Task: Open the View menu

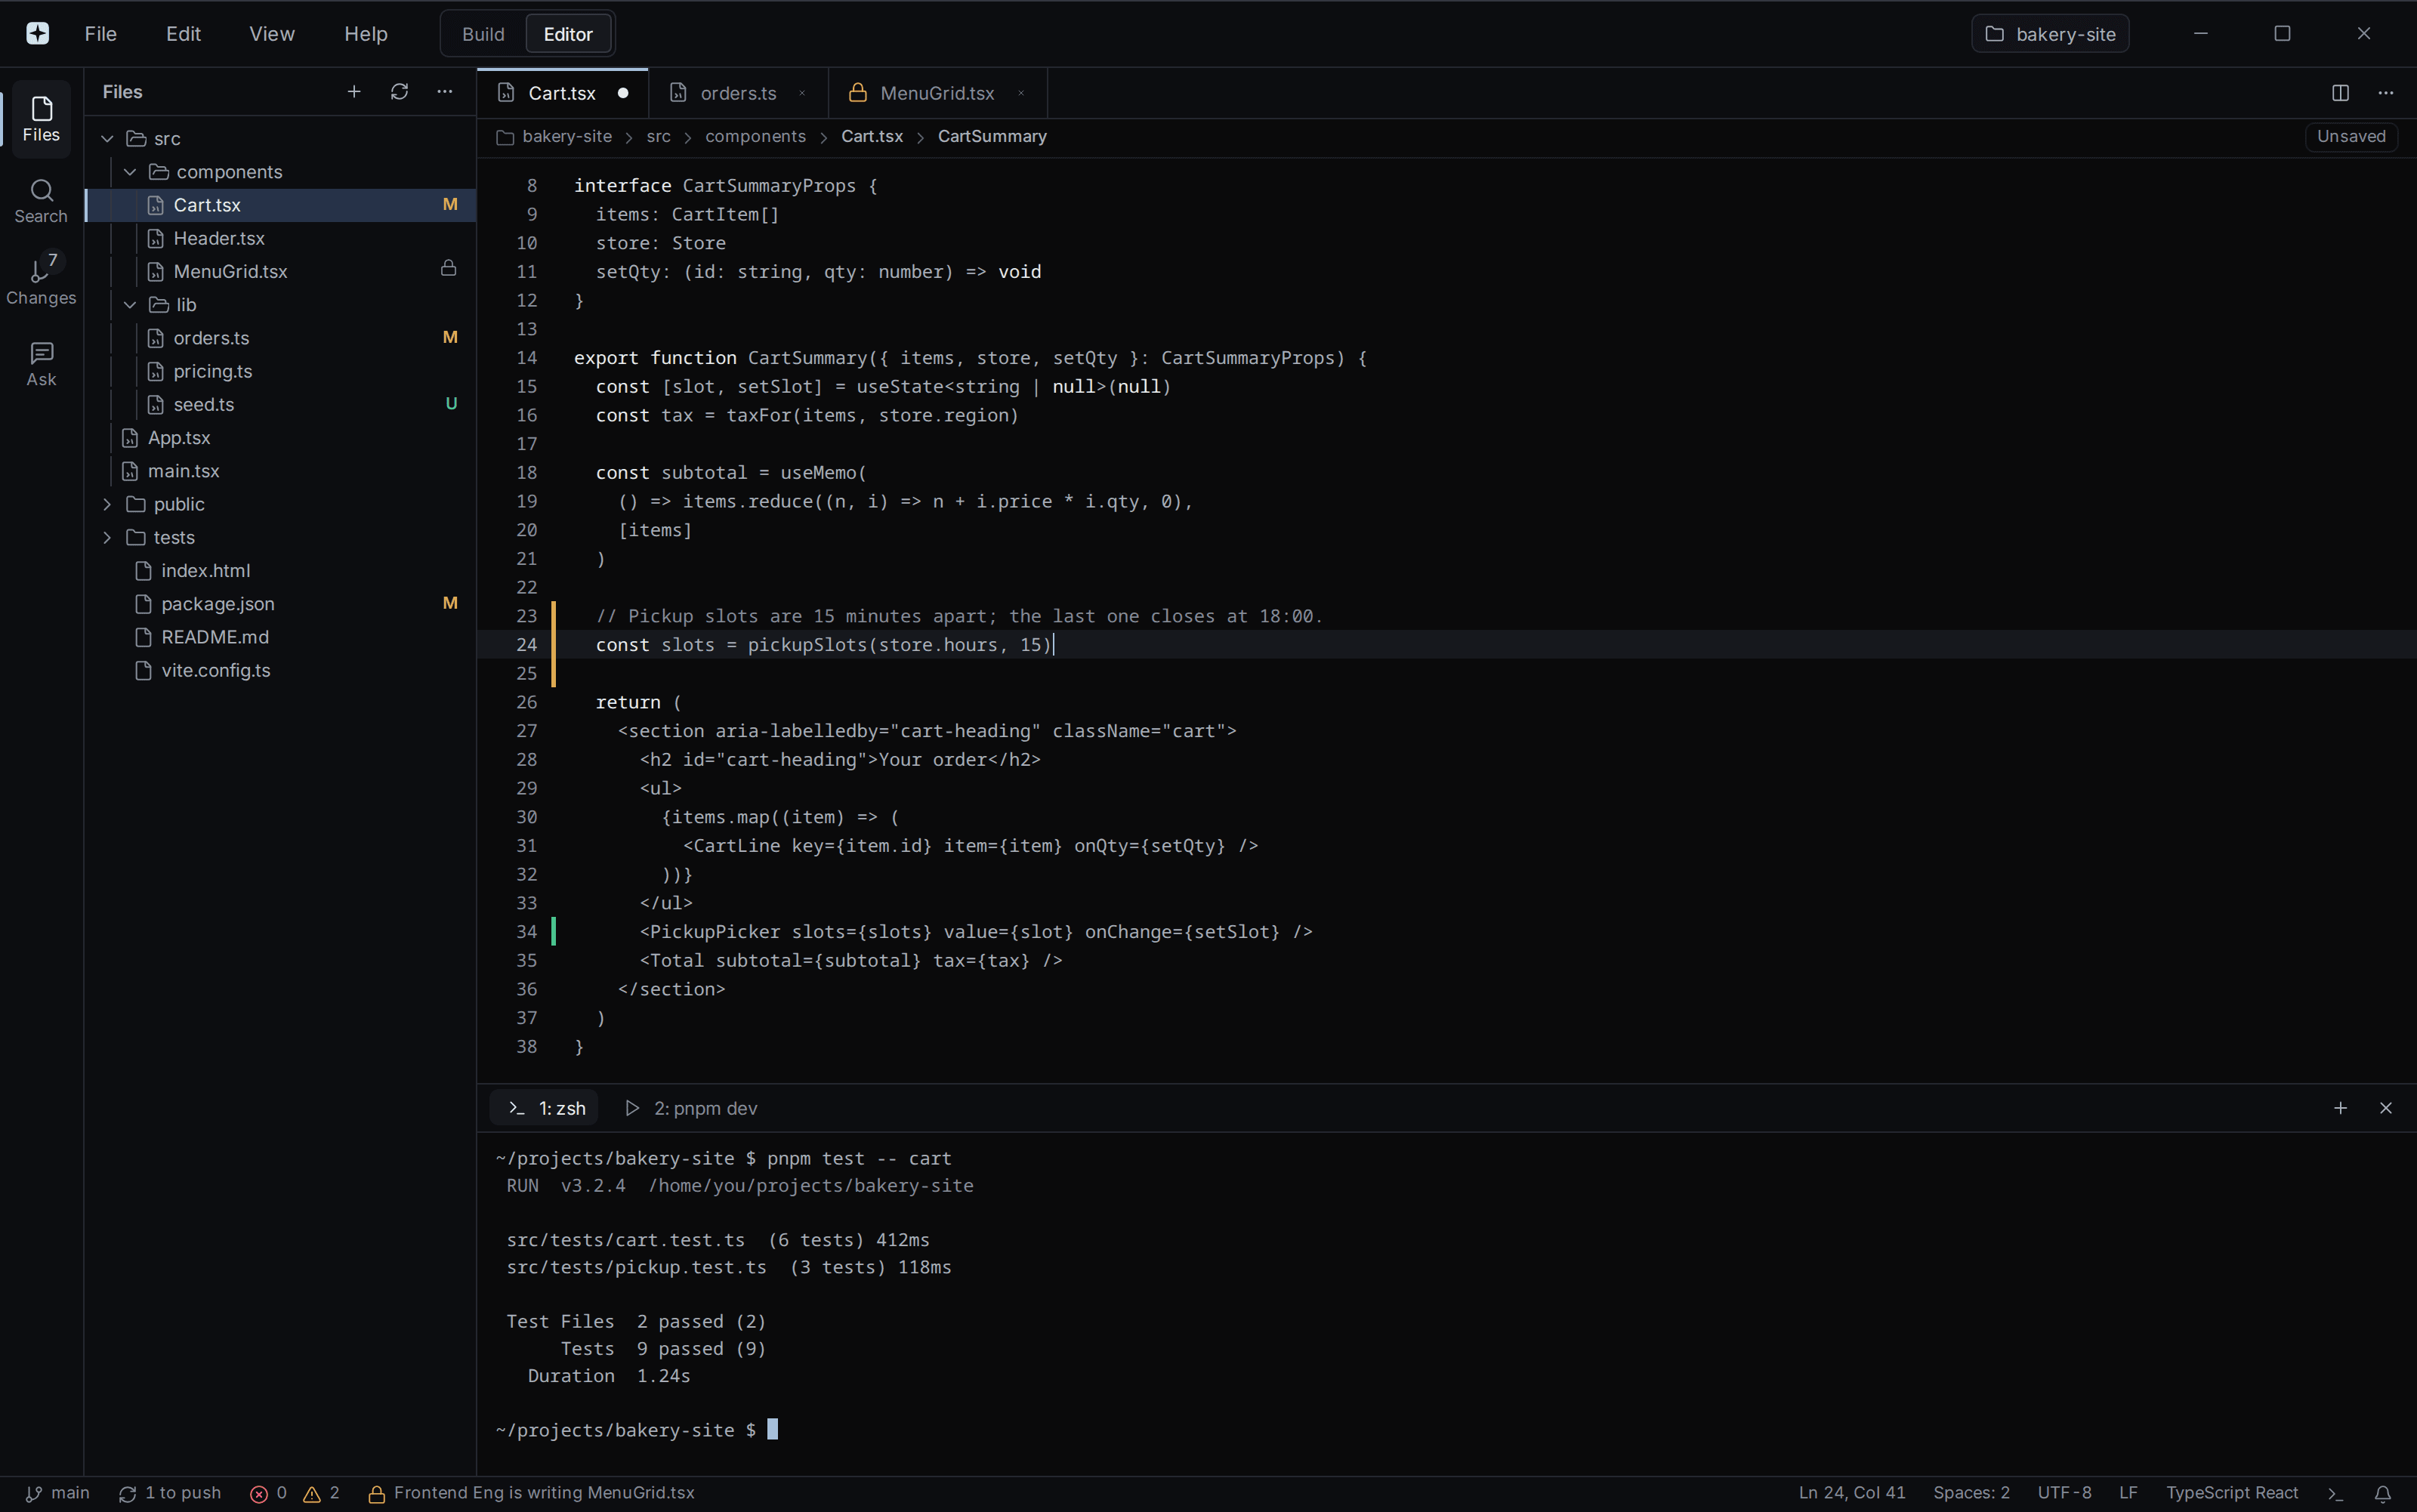Action: (272, 34)
